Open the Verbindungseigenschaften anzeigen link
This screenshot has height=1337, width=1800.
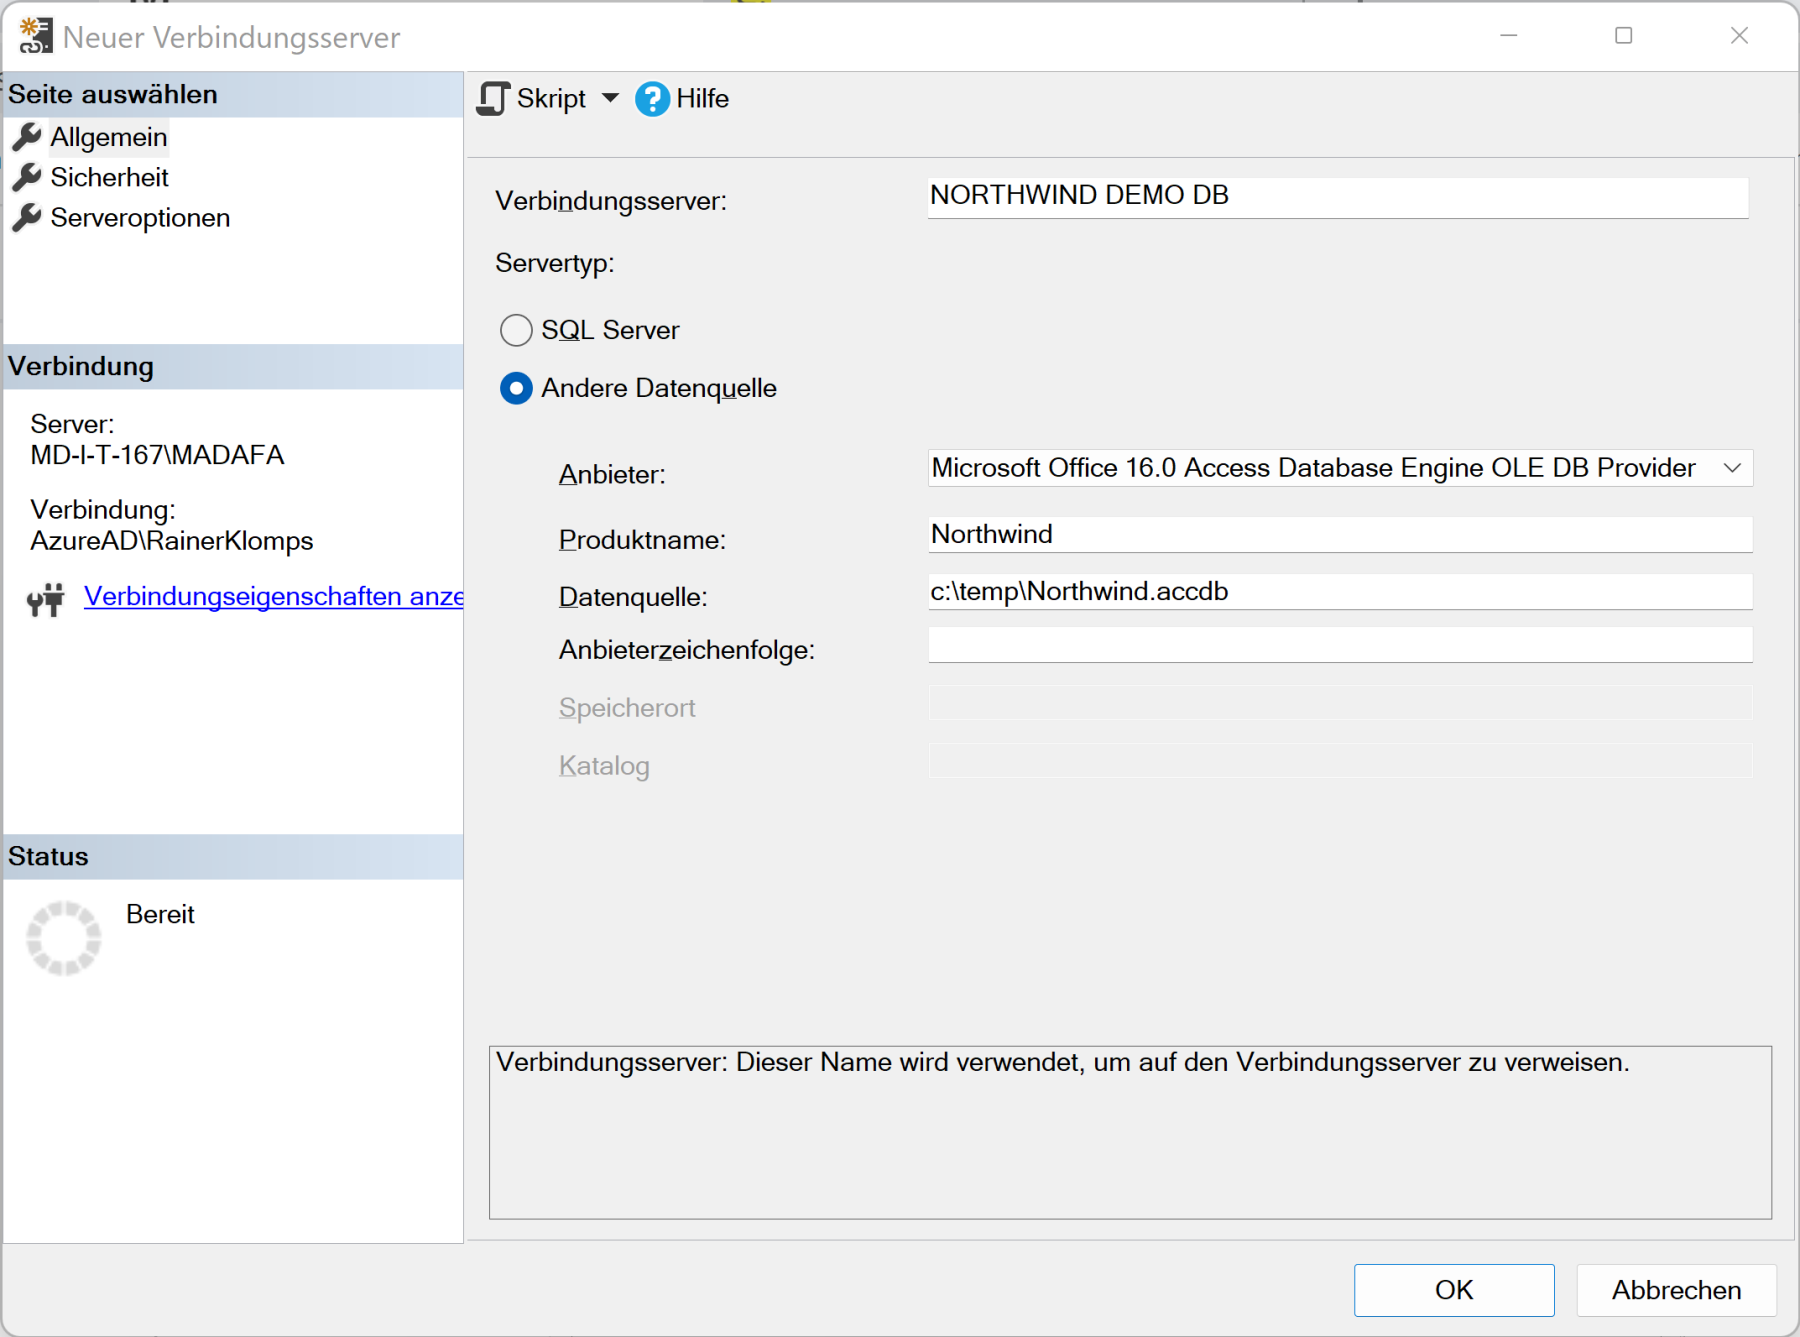coord(273,597)
